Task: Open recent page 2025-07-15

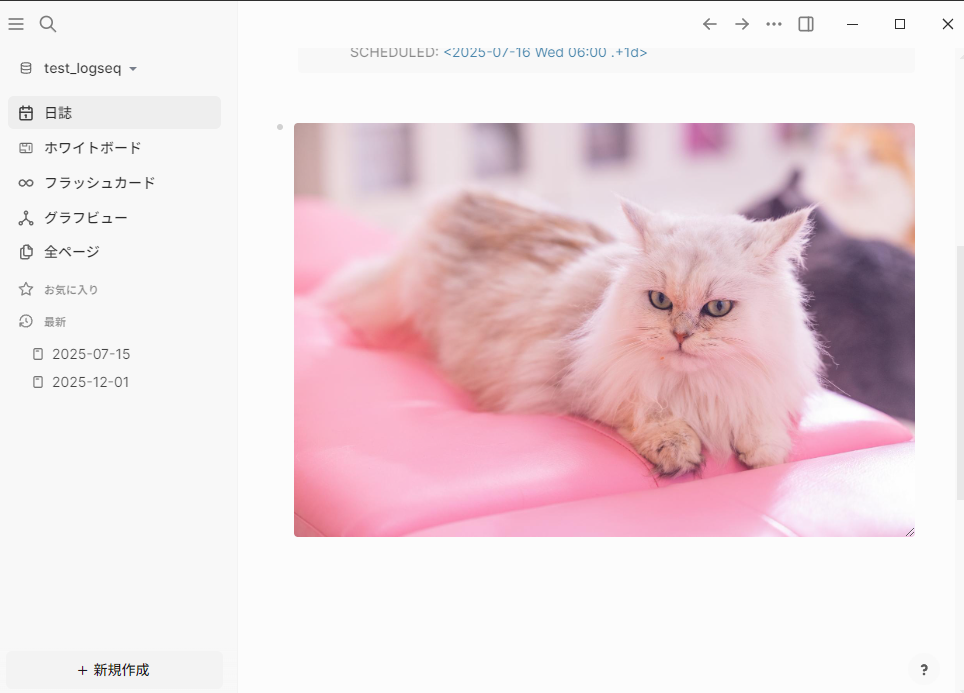Action: click(91, 354)
